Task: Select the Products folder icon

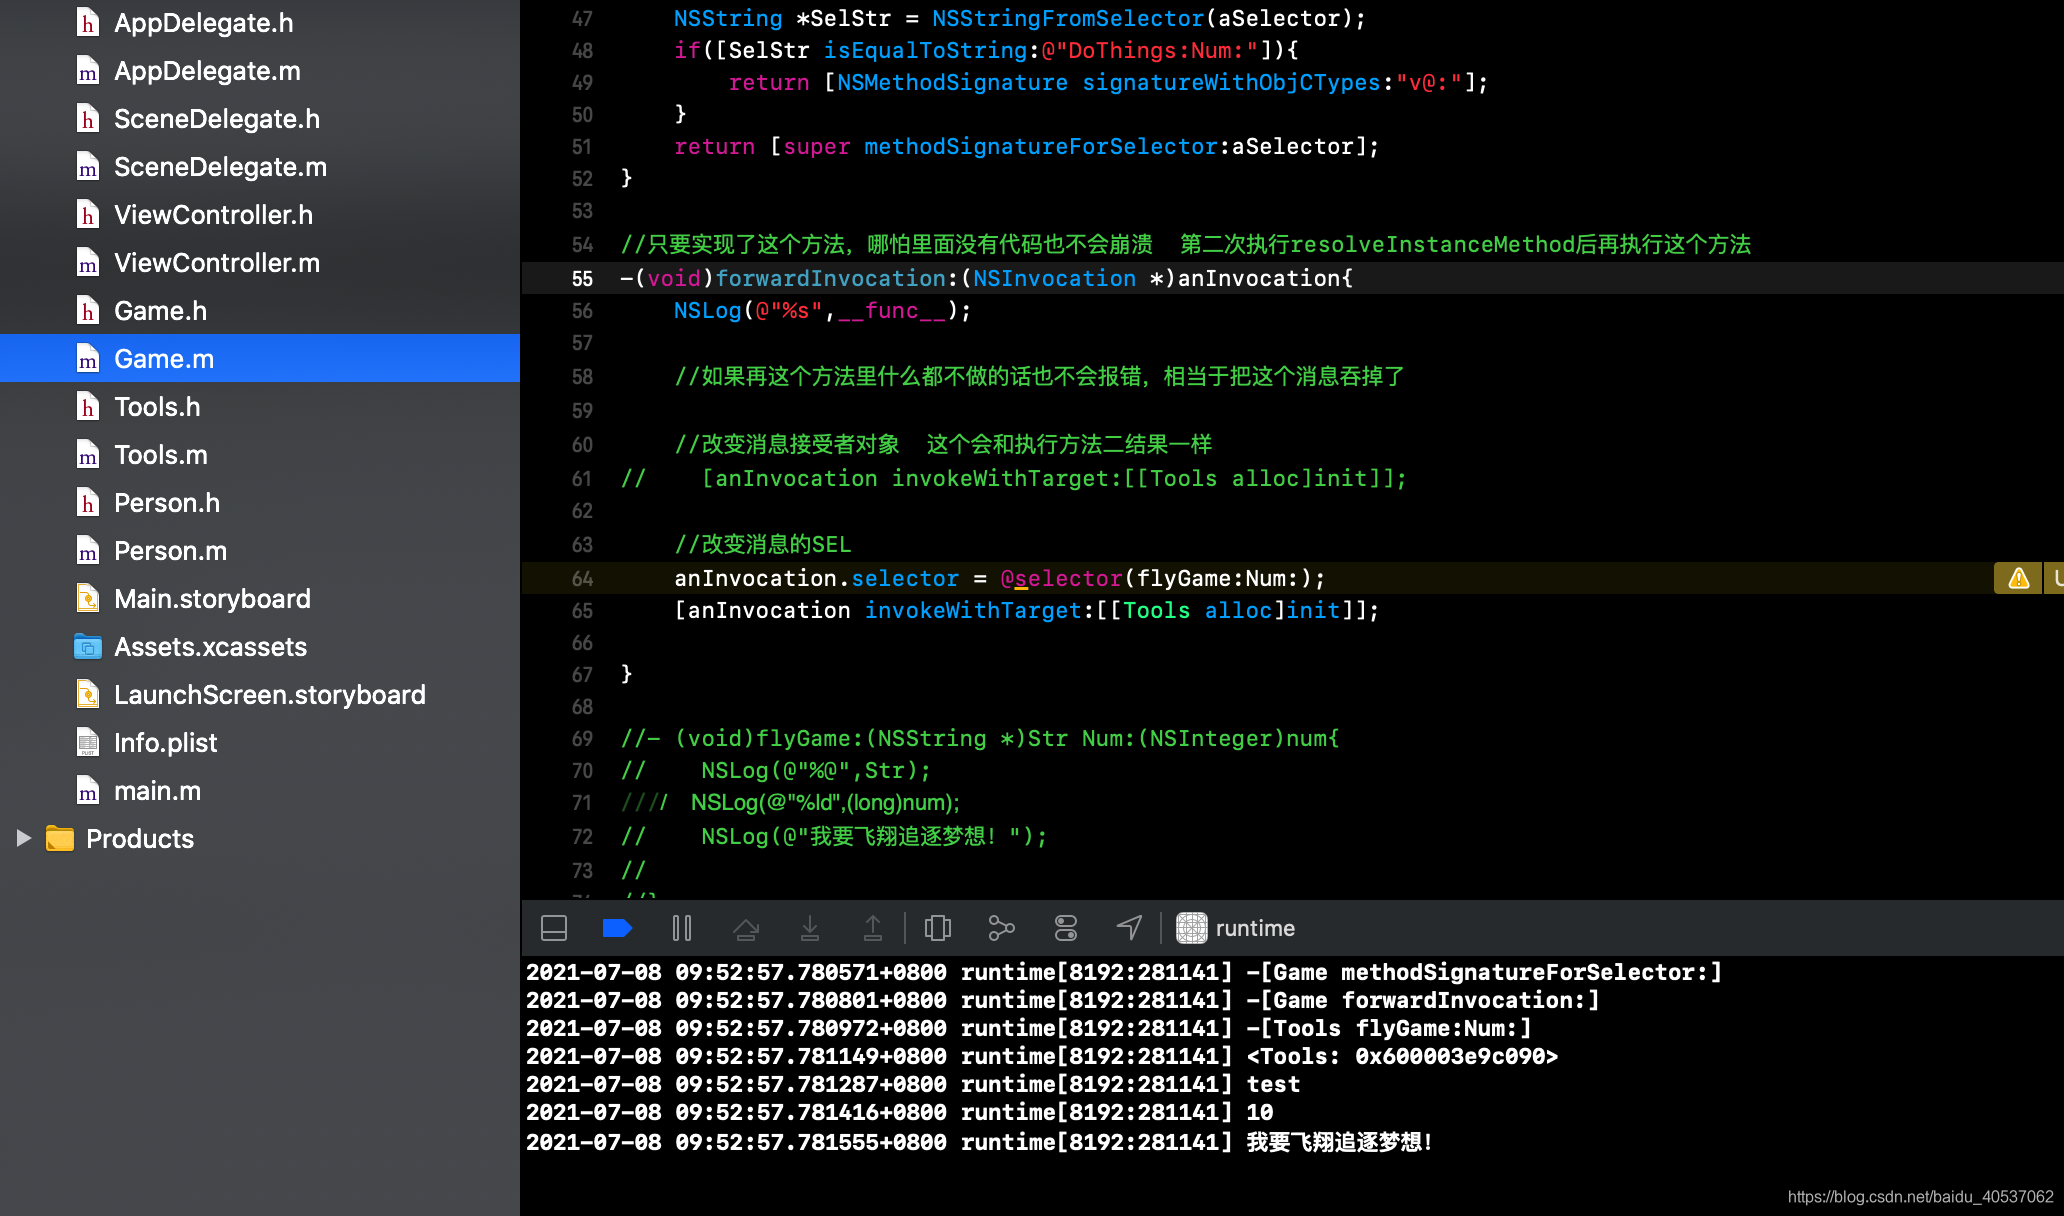Action: pos(60,838)
